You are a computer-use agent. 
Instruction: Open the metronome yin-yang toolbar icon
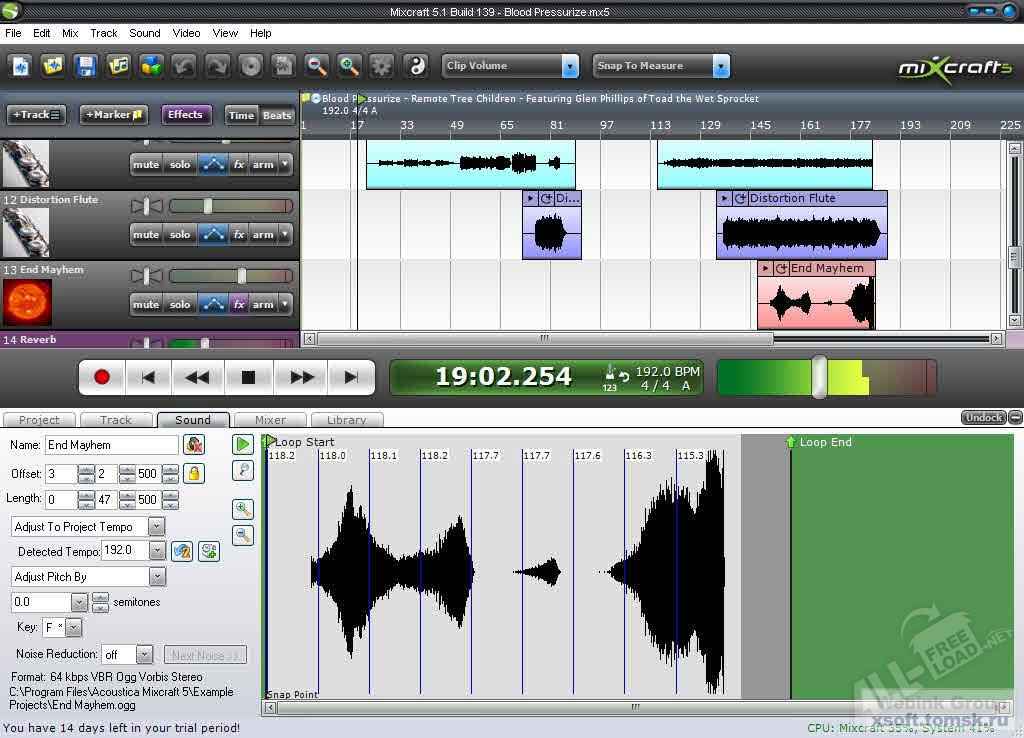click(415, 66)
